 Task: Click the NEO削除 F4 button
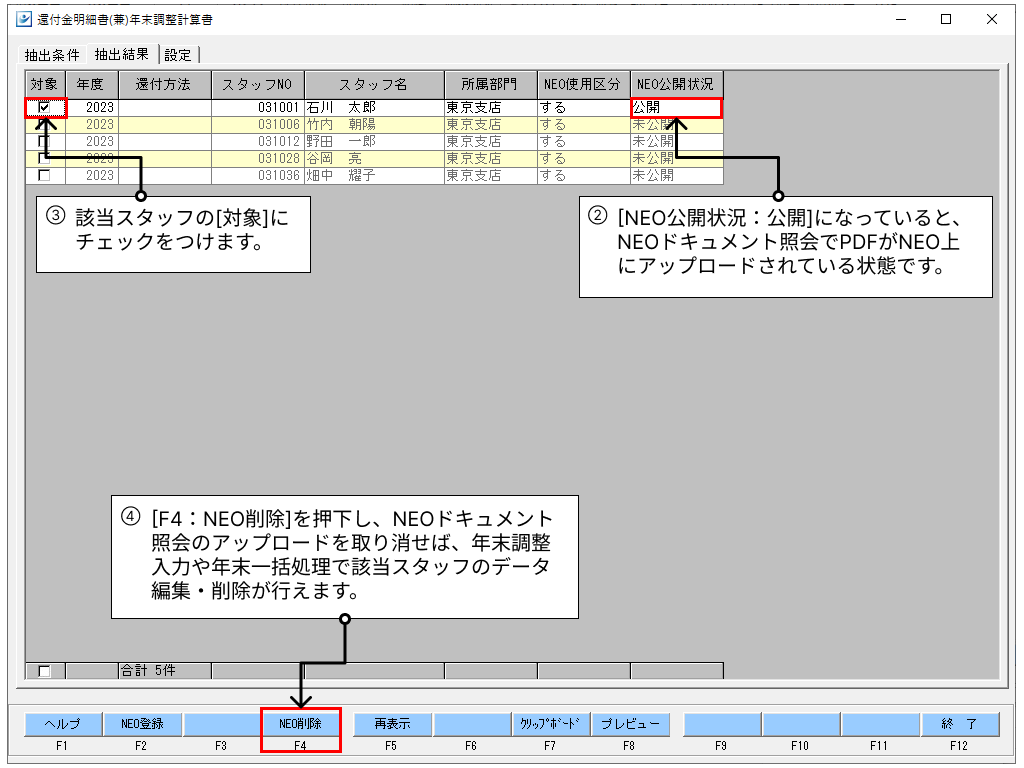(300, 724)
